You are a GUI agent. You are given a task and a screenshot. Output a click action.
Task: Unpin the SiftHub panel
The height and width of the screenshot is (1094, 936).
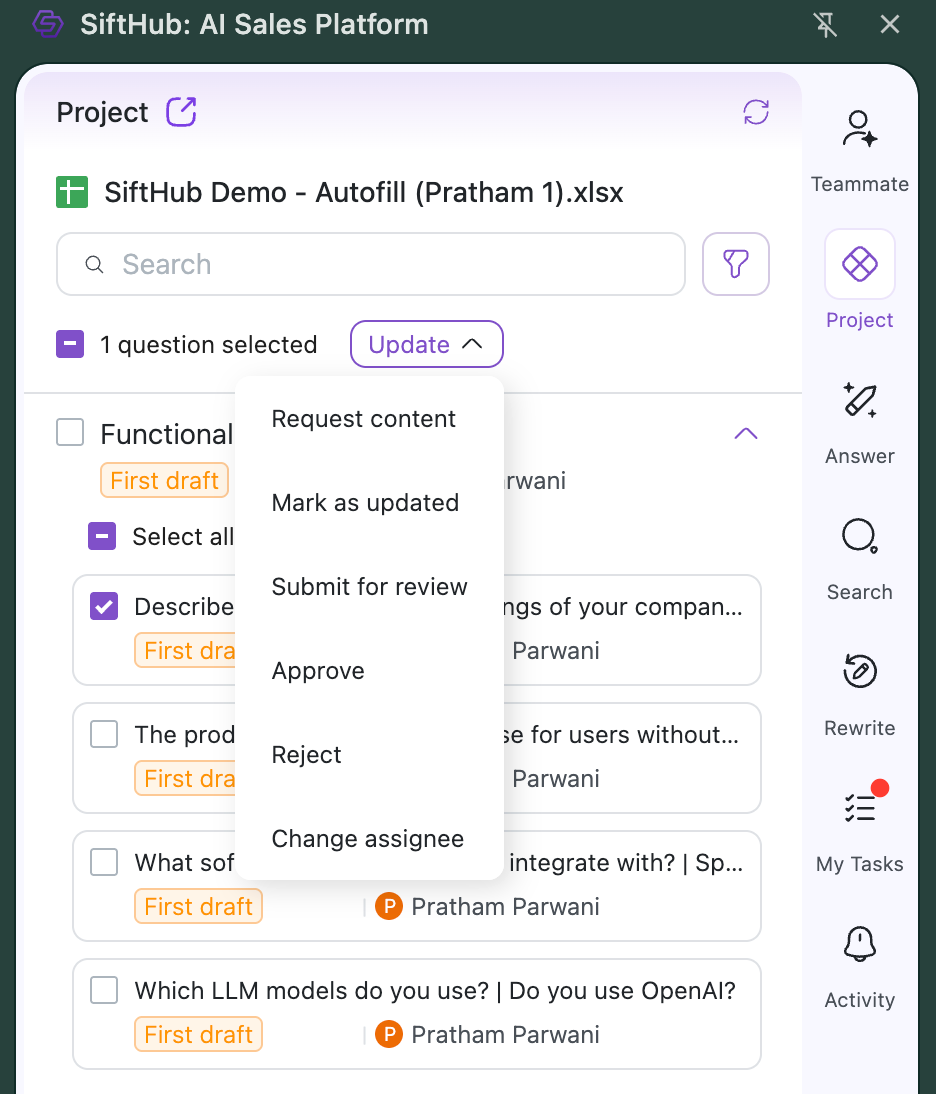(x=826, y=25)
